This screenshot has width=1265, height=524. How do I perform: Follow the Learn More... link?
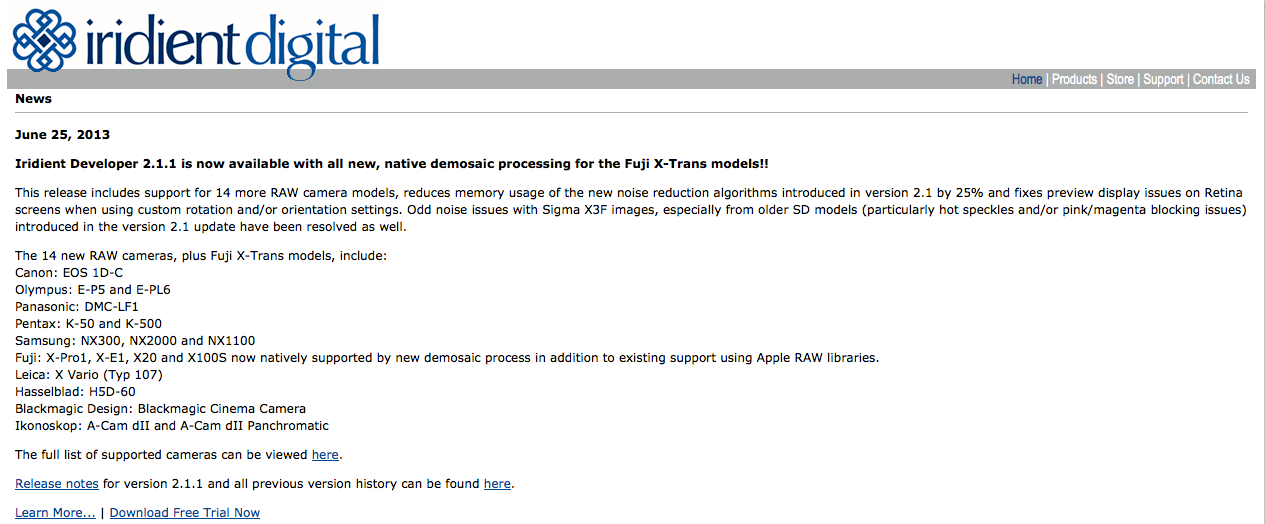55,512
